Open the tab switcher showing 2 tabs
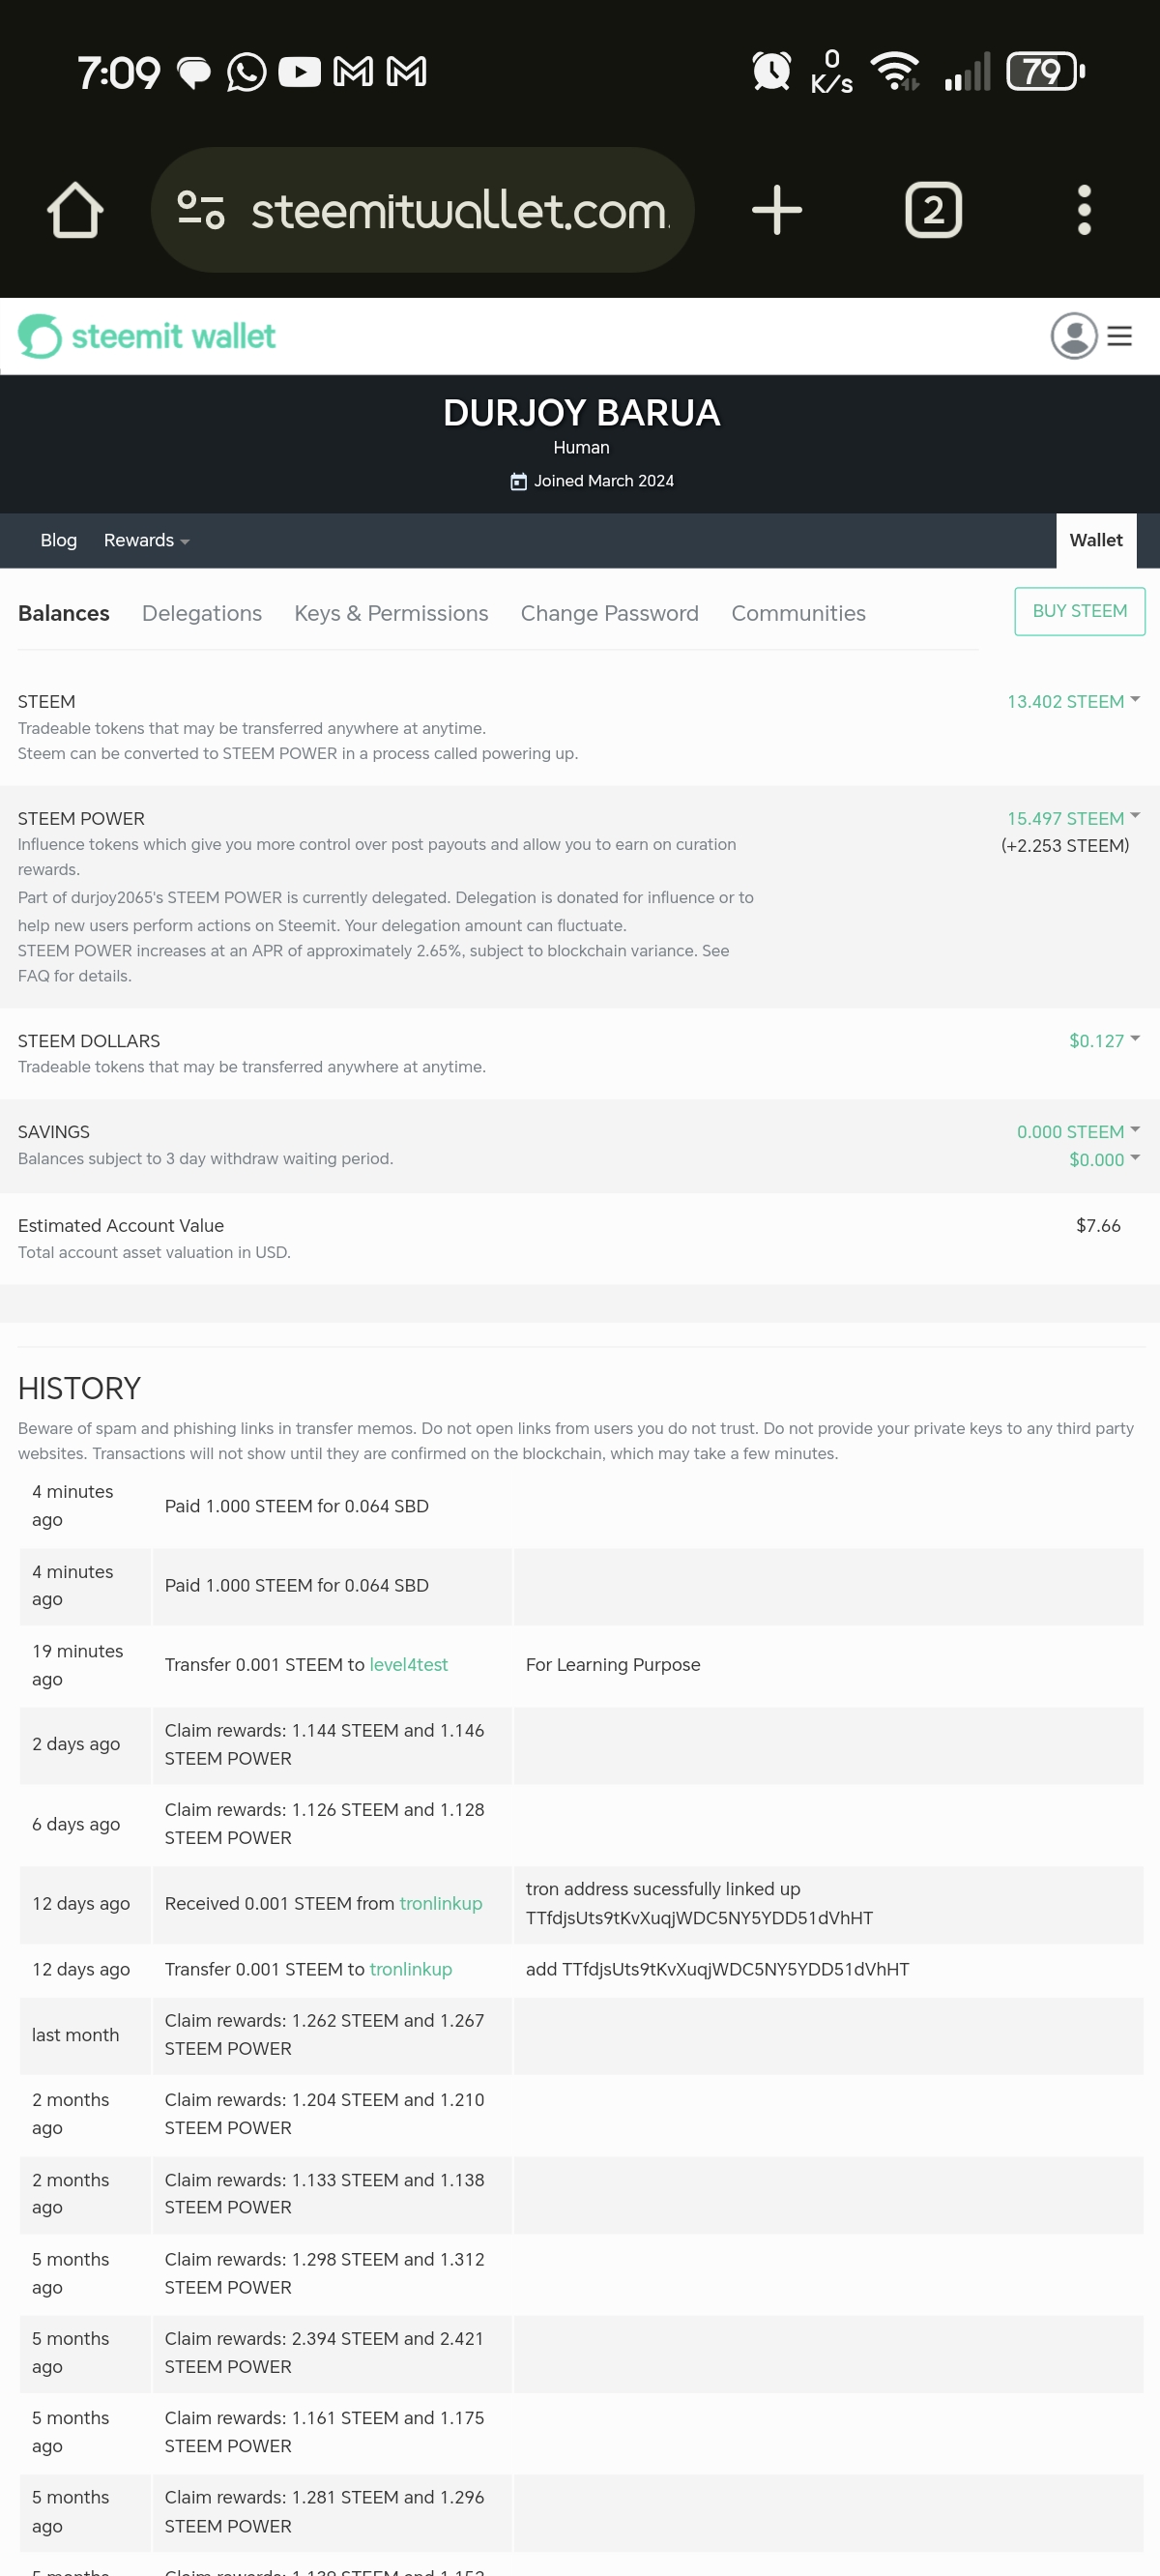The height and width of the screenshot is (2576, 1160). pyautogui.click(x=933, y=210)
